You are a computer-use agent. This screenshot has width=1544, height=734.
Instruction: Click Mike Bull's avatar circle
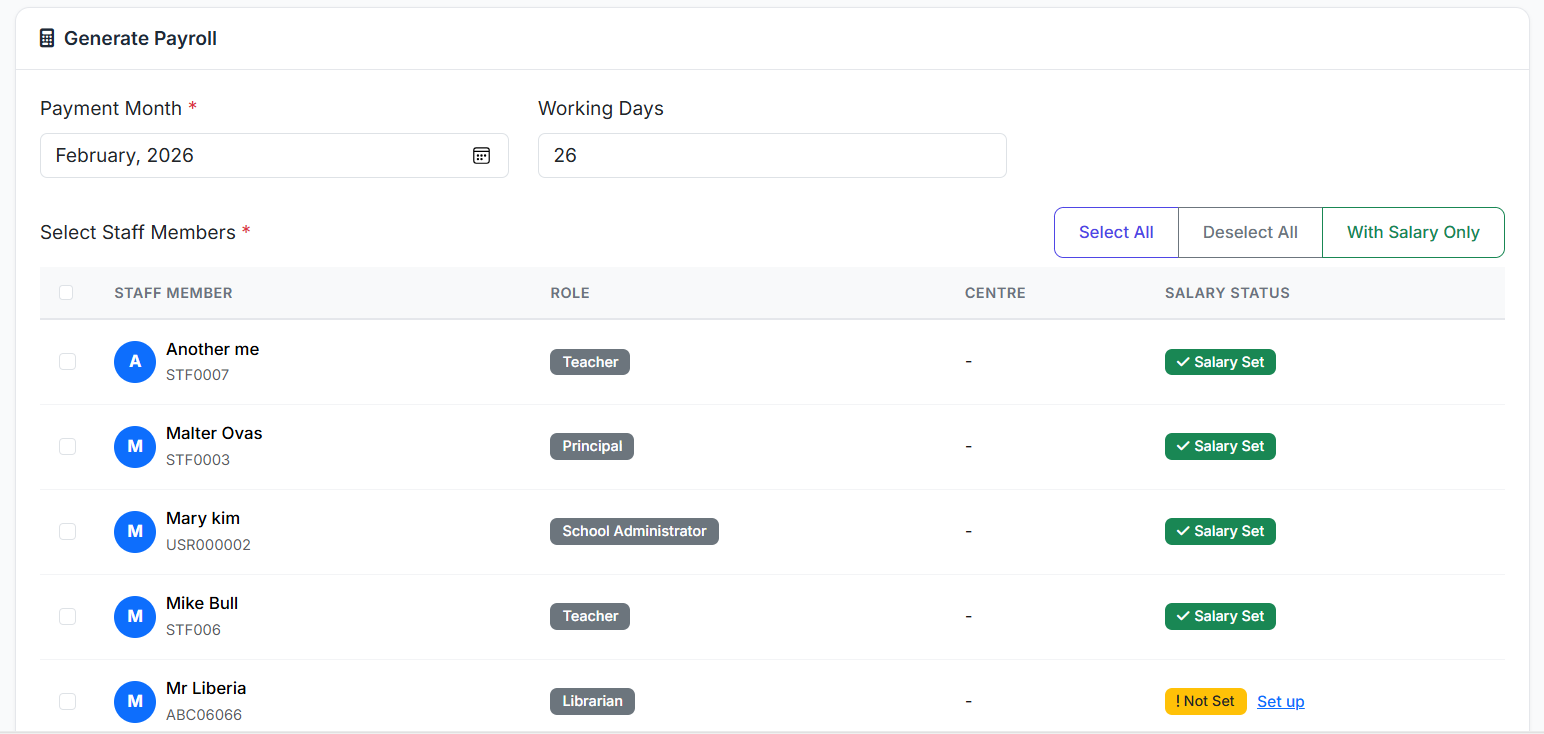click(x=135, y=617)
